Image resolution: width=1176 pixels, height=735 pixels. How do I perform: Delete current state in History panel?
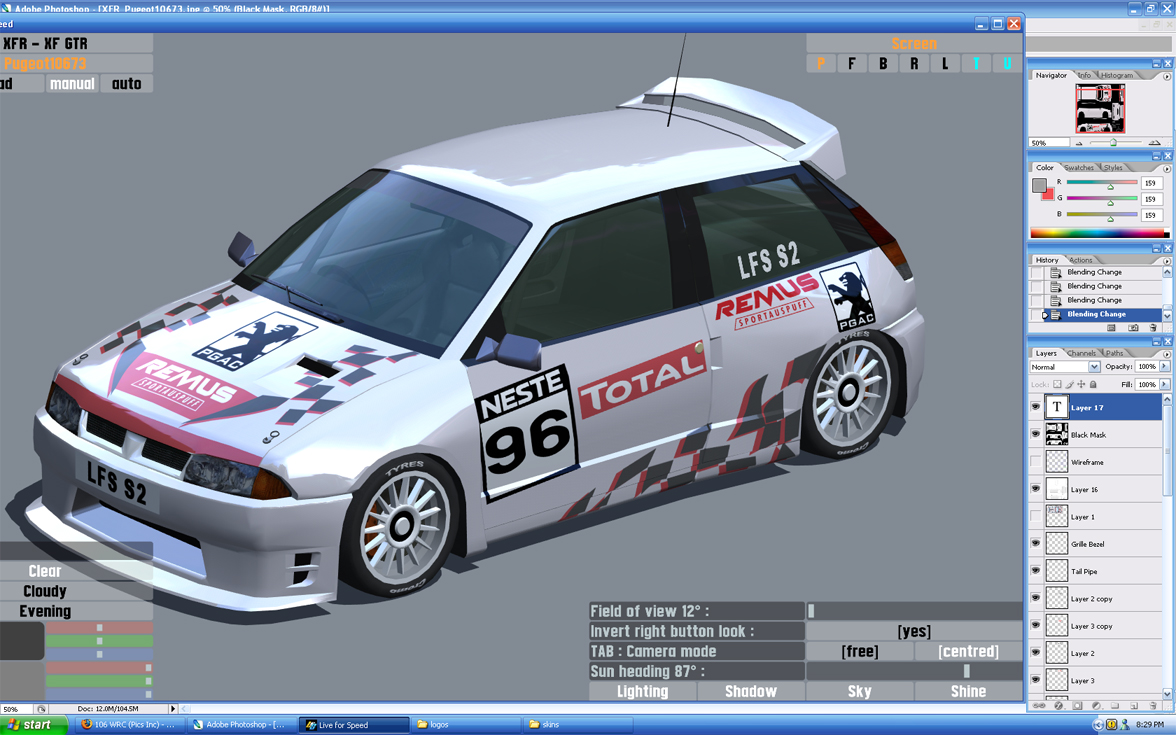tap(1153, 328)
